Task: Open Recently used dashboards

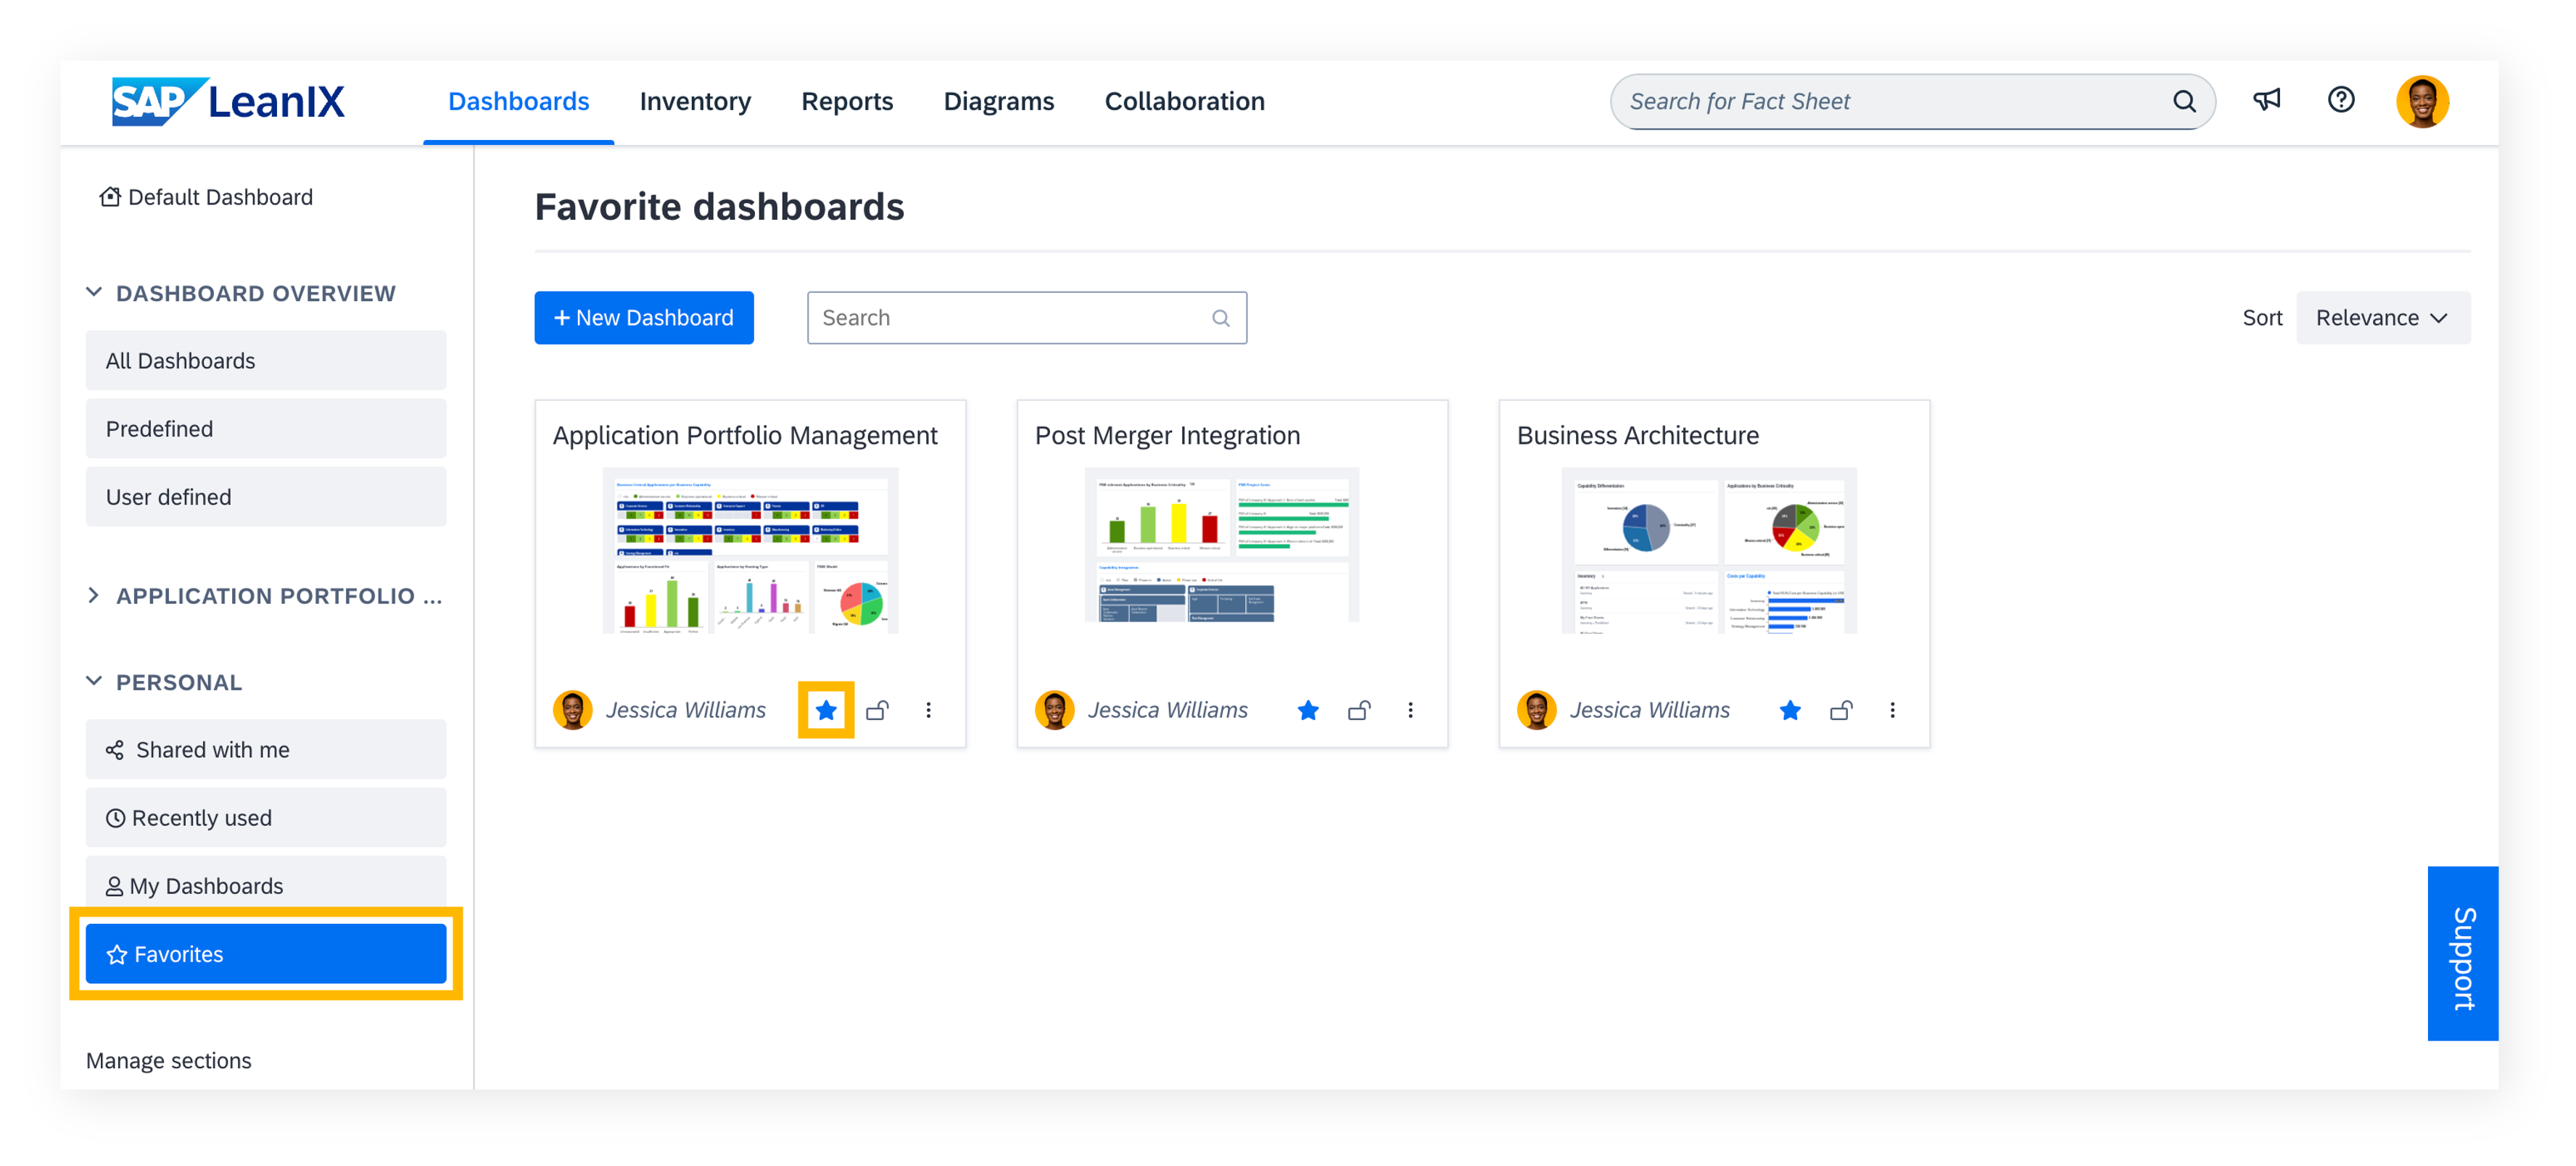Action: click(266, 818)
